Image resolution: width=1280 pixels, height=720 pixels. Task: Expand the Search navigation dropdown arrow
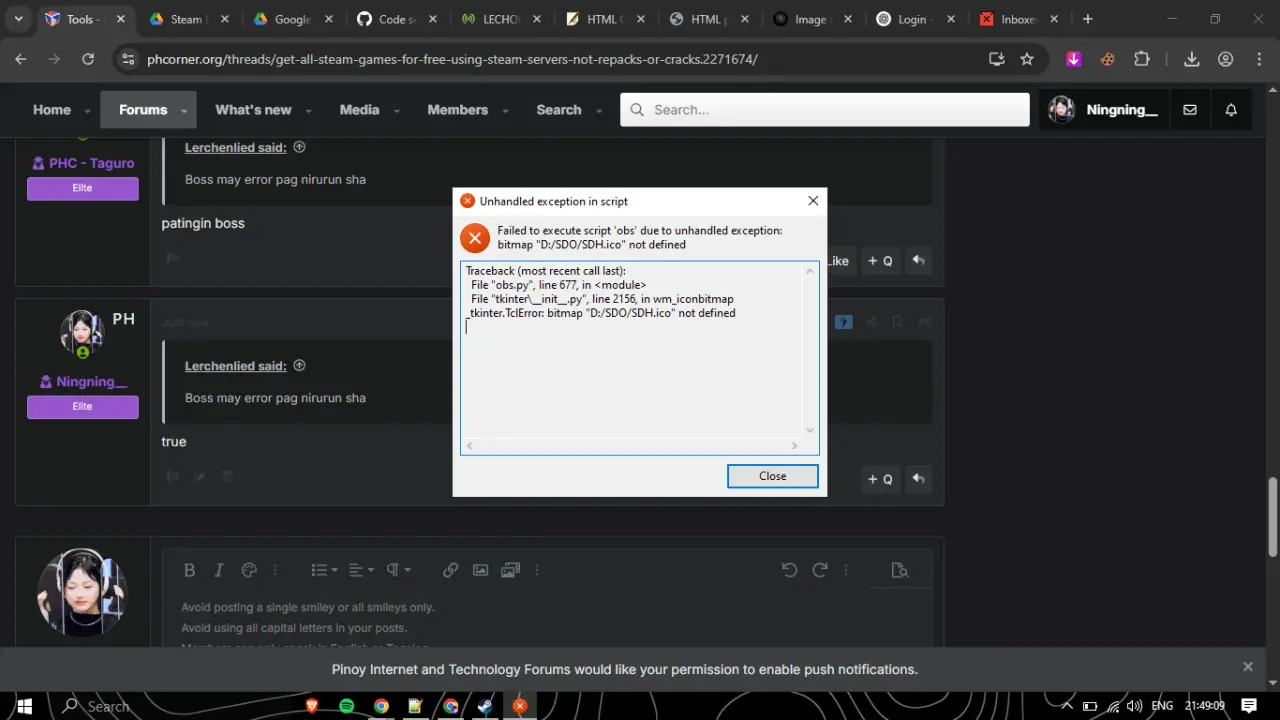[x=597, y=111]
